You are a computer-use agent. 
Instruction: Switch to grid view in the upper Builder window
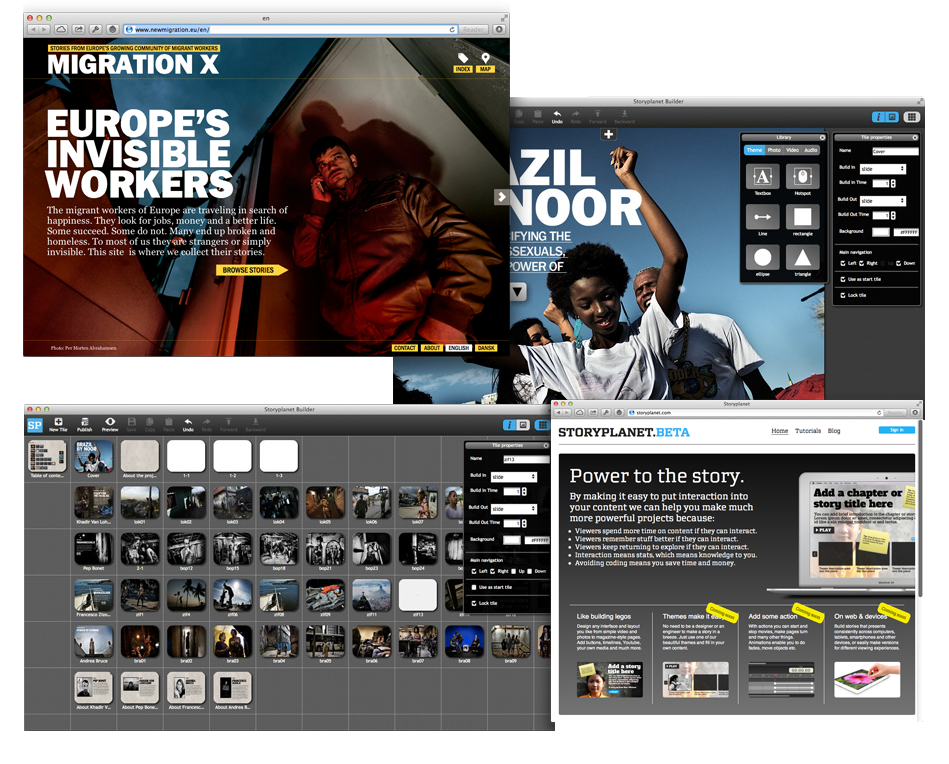coord(911,117)
